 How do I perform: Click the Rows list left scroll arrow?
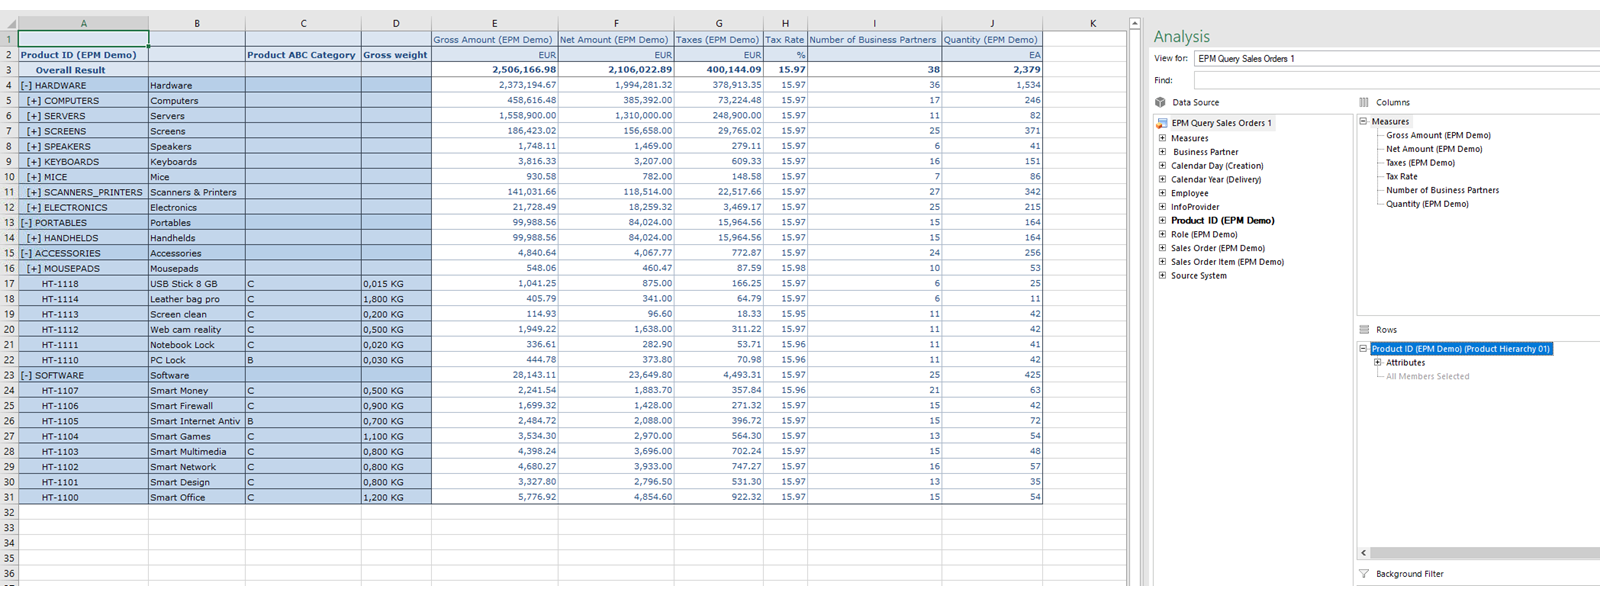tap(1363, 553)
